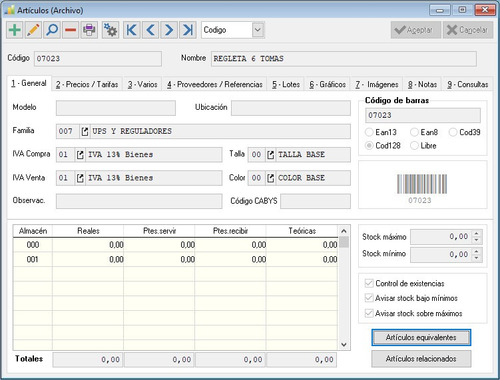
Task: Click the Aceptar button
Action: [x=416, y=30]
